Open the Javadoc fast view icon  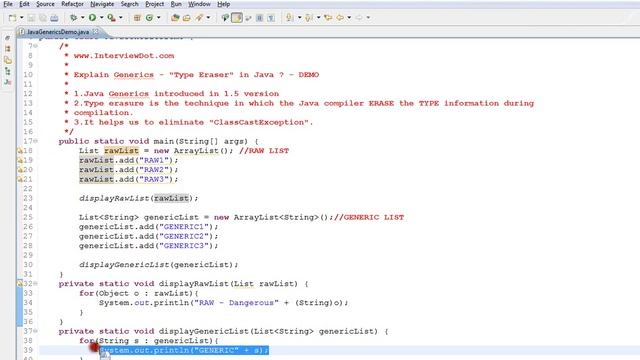[7, 82]
